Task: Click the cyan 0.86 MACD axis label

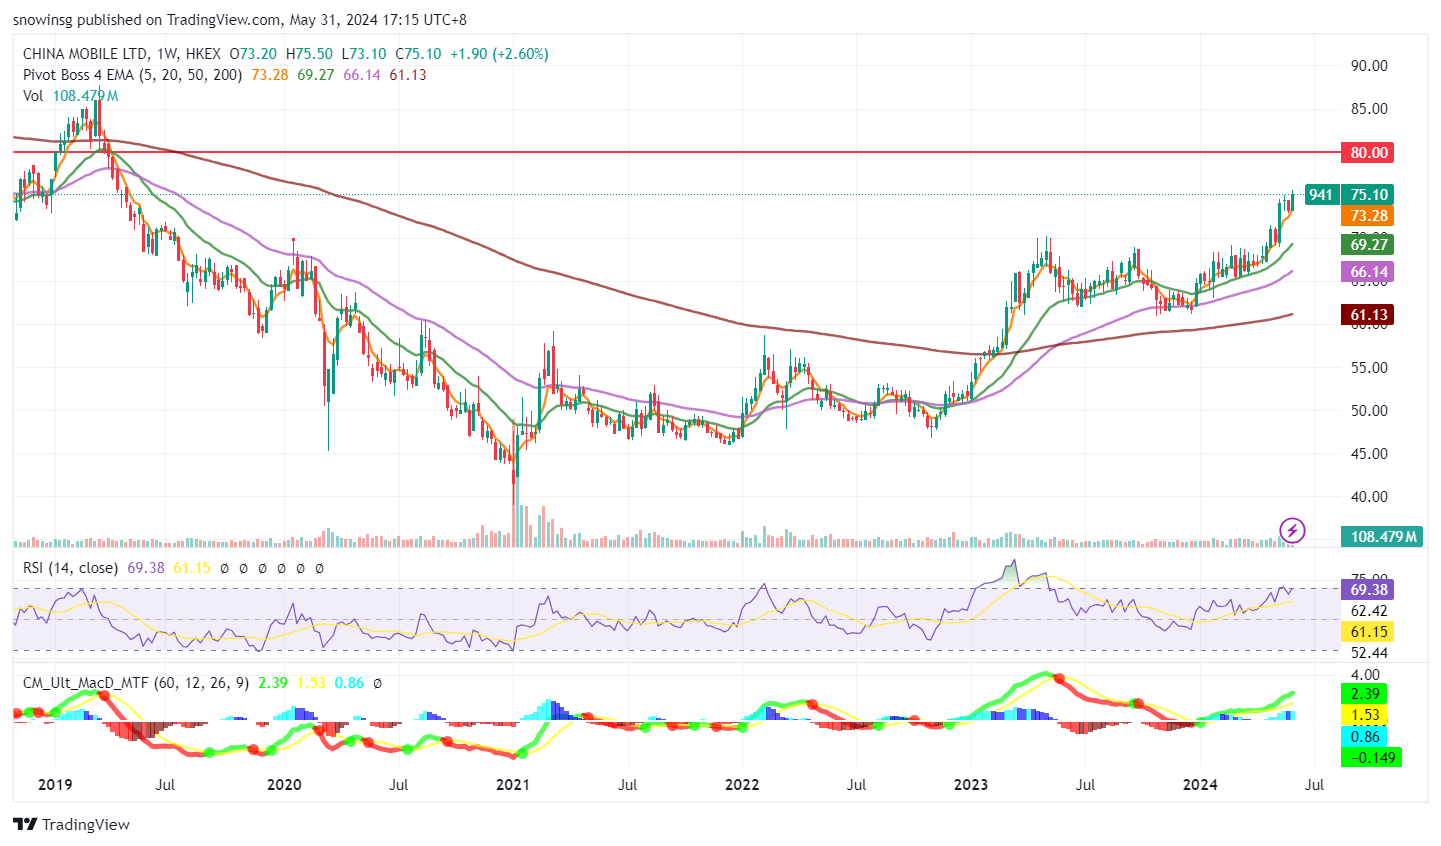Action: pyautogui.click(x=1365, y=737)
